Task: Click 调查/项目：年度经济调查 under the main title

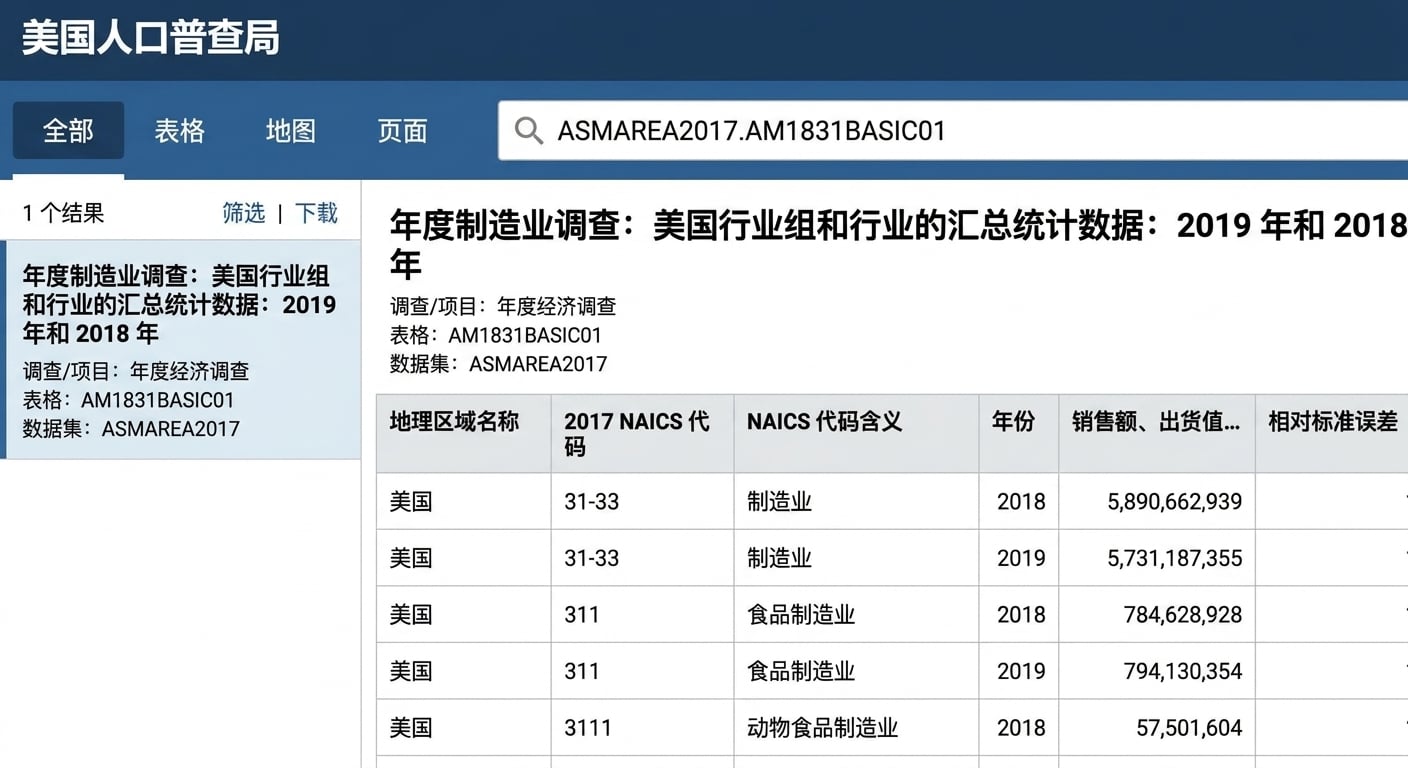Action: [503, 306]
